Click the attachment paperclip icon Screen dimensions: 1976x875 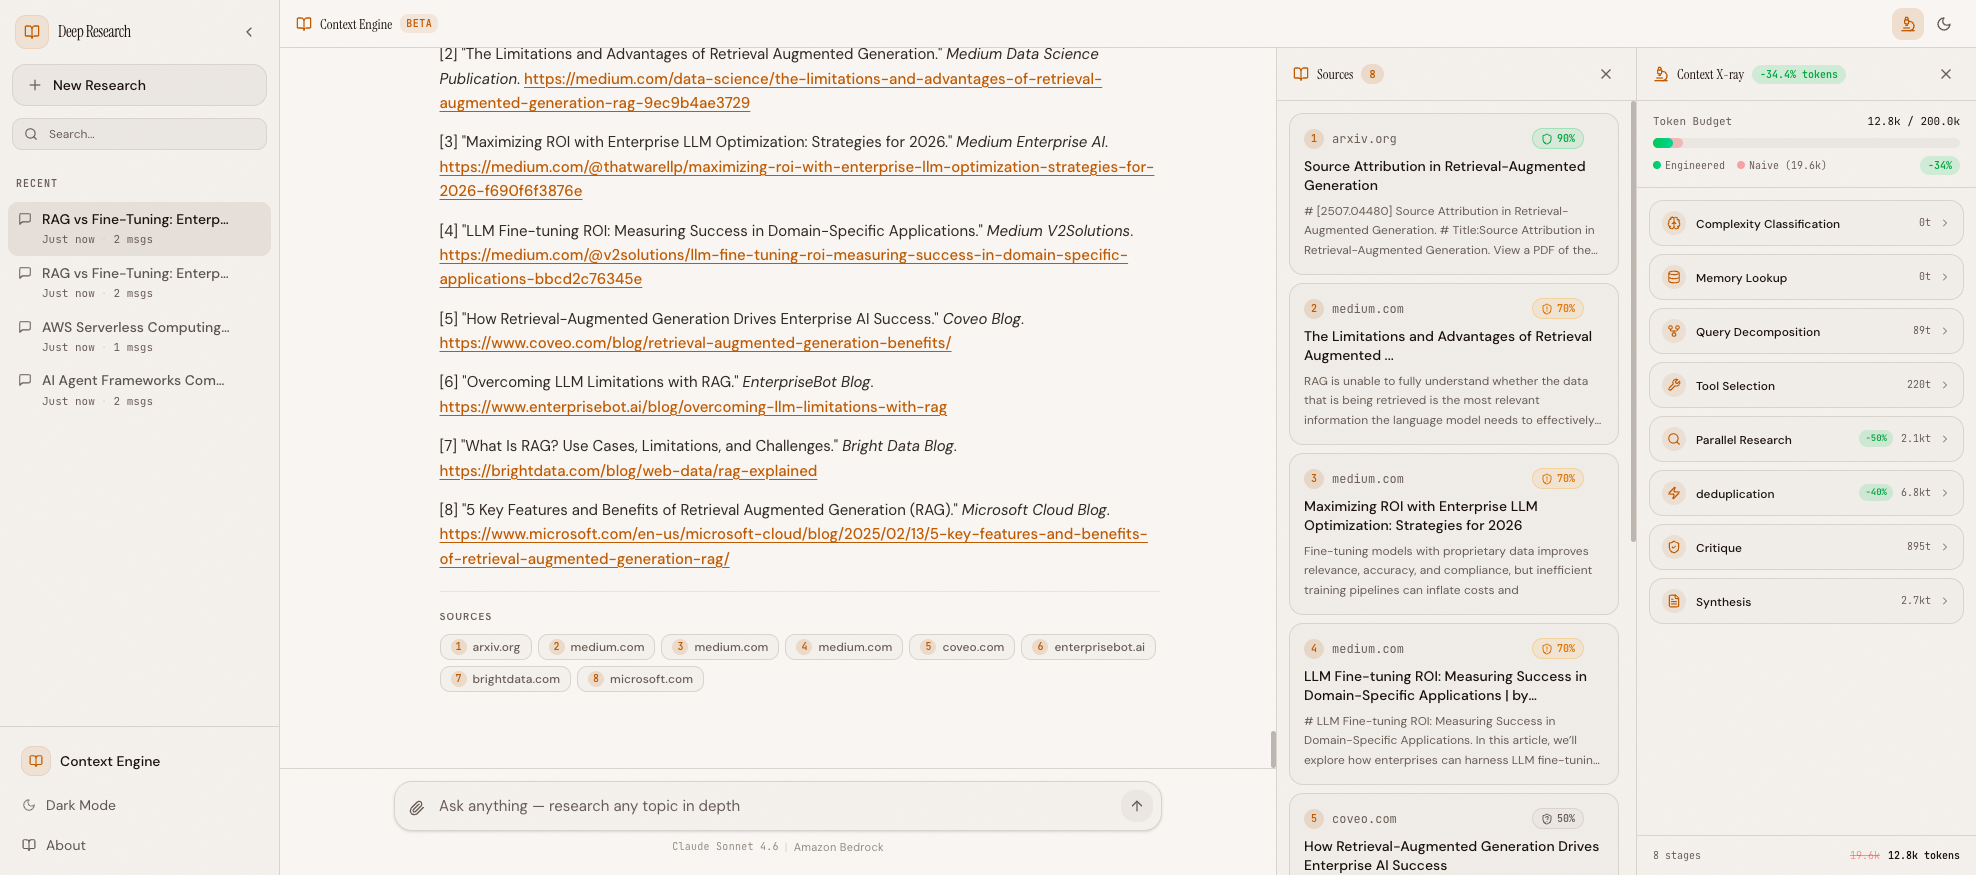click(417, 807)
